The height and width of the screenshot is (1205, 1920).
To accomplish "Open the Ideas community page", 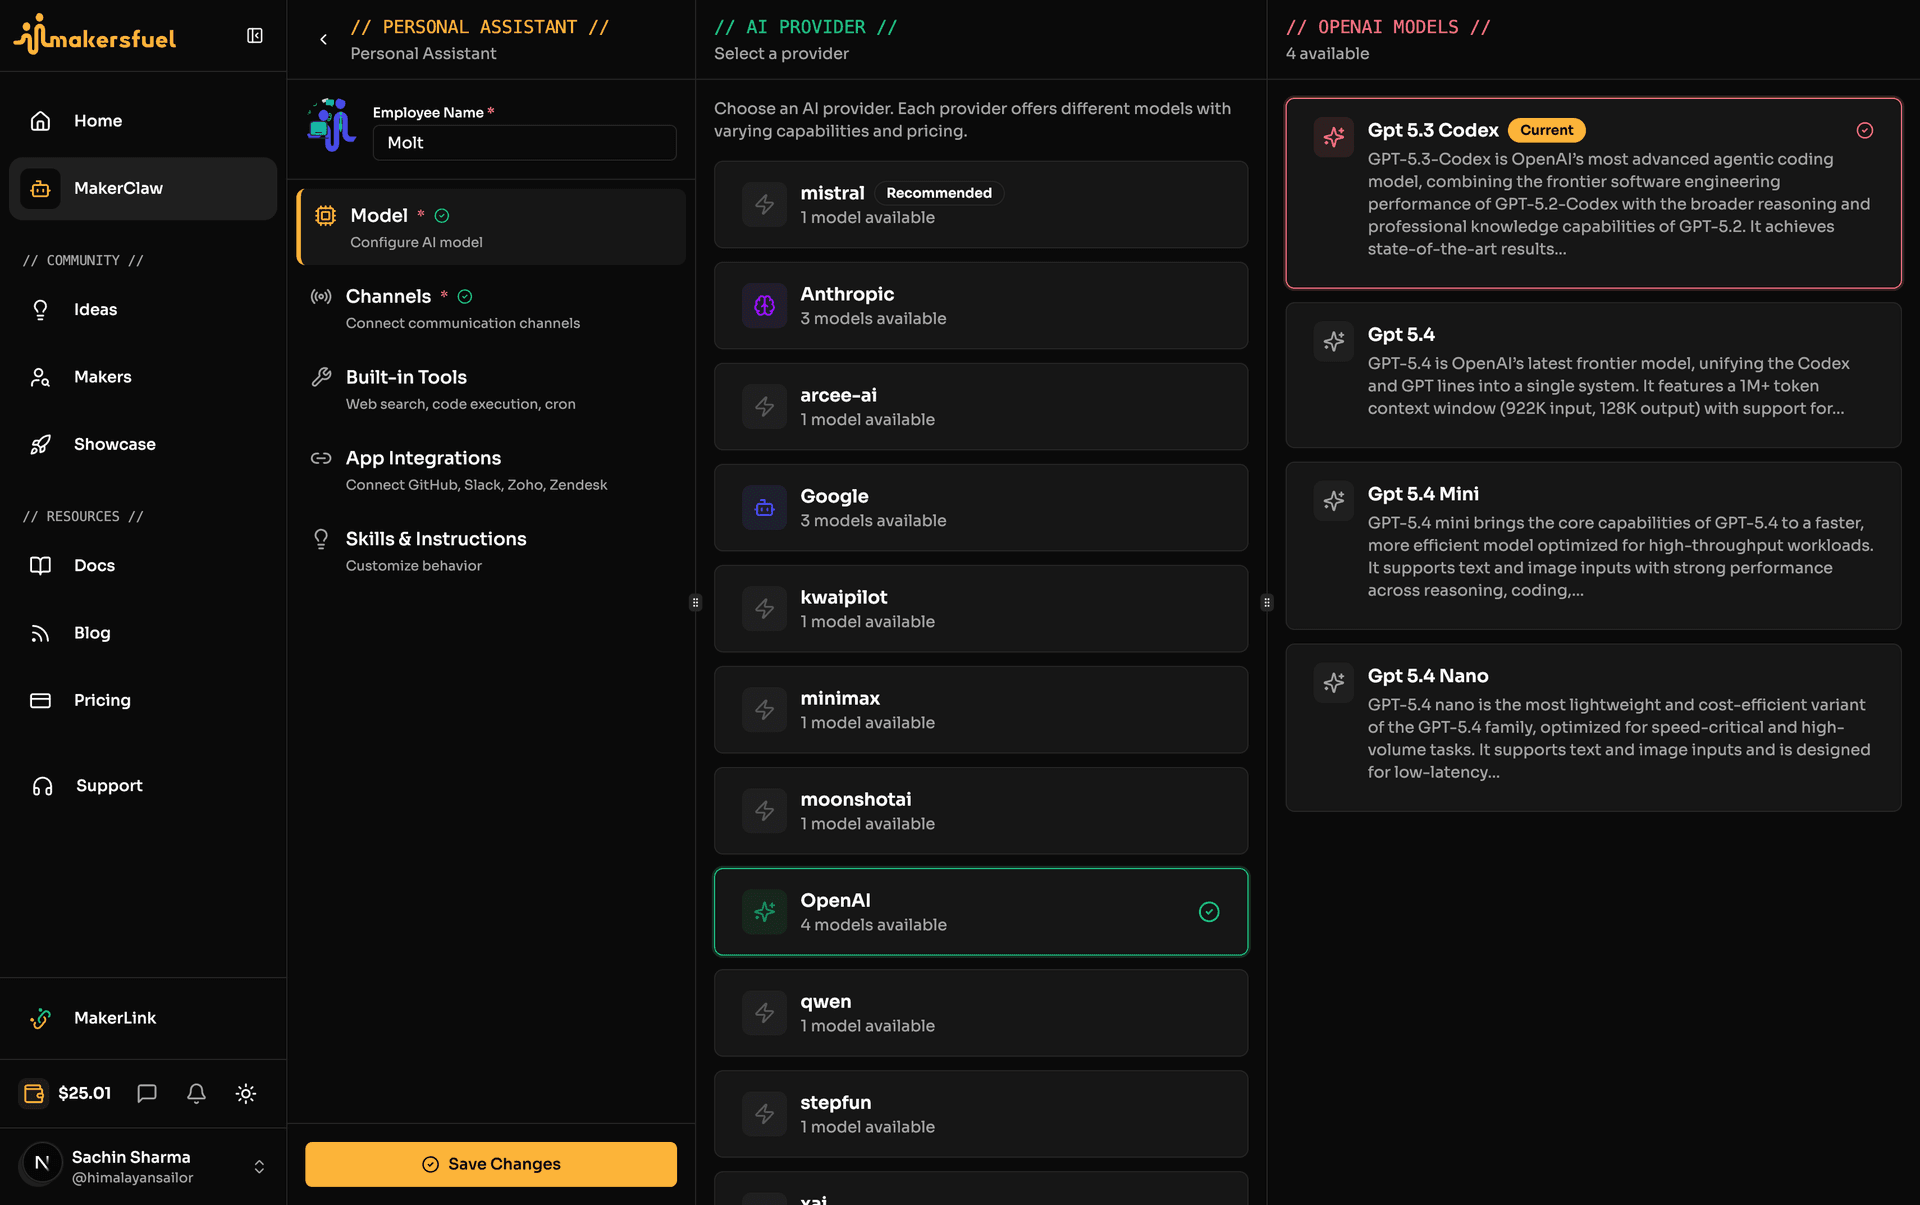I will [143, 310].
